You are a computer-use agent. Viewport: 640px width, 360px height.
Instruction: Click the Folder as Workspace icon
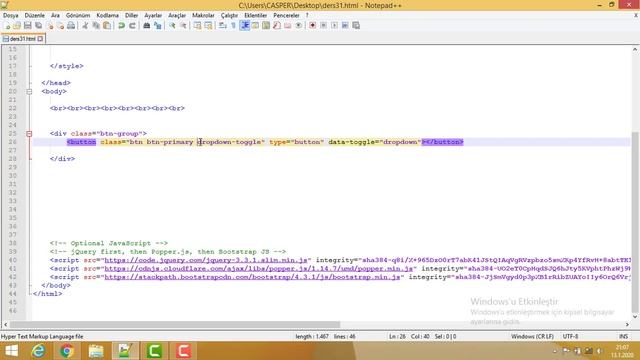pyautogui.click(x=288, y=26)
